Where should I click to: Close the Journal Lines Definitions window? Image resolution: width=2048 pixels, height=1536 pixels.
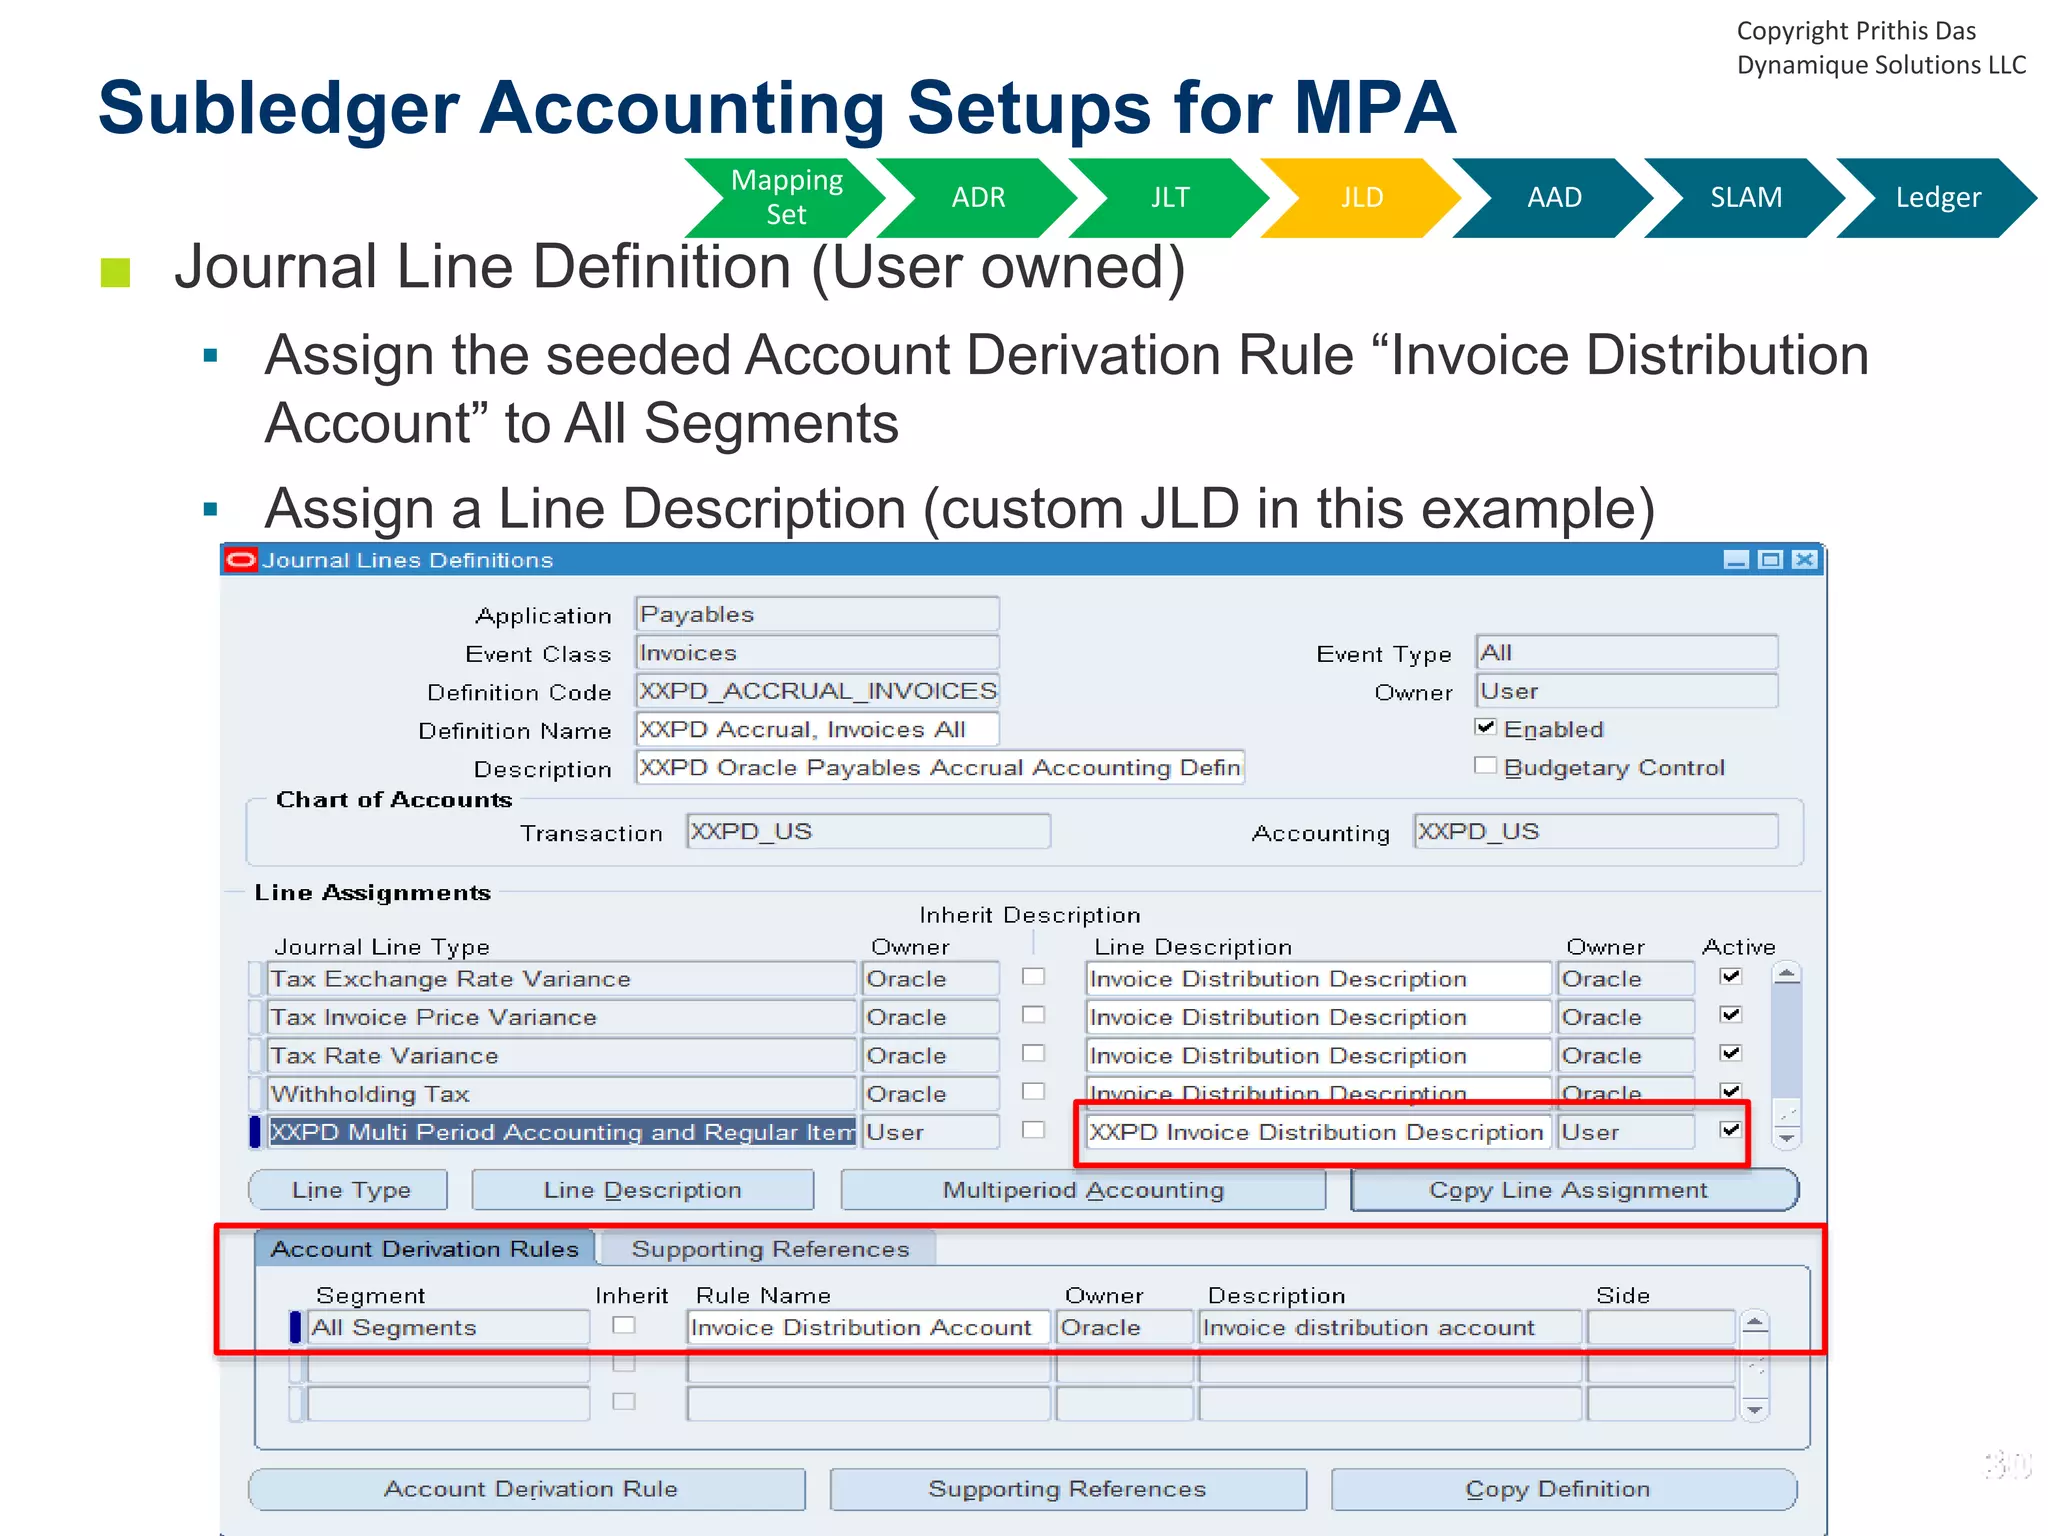click(x=1804, y=560)
